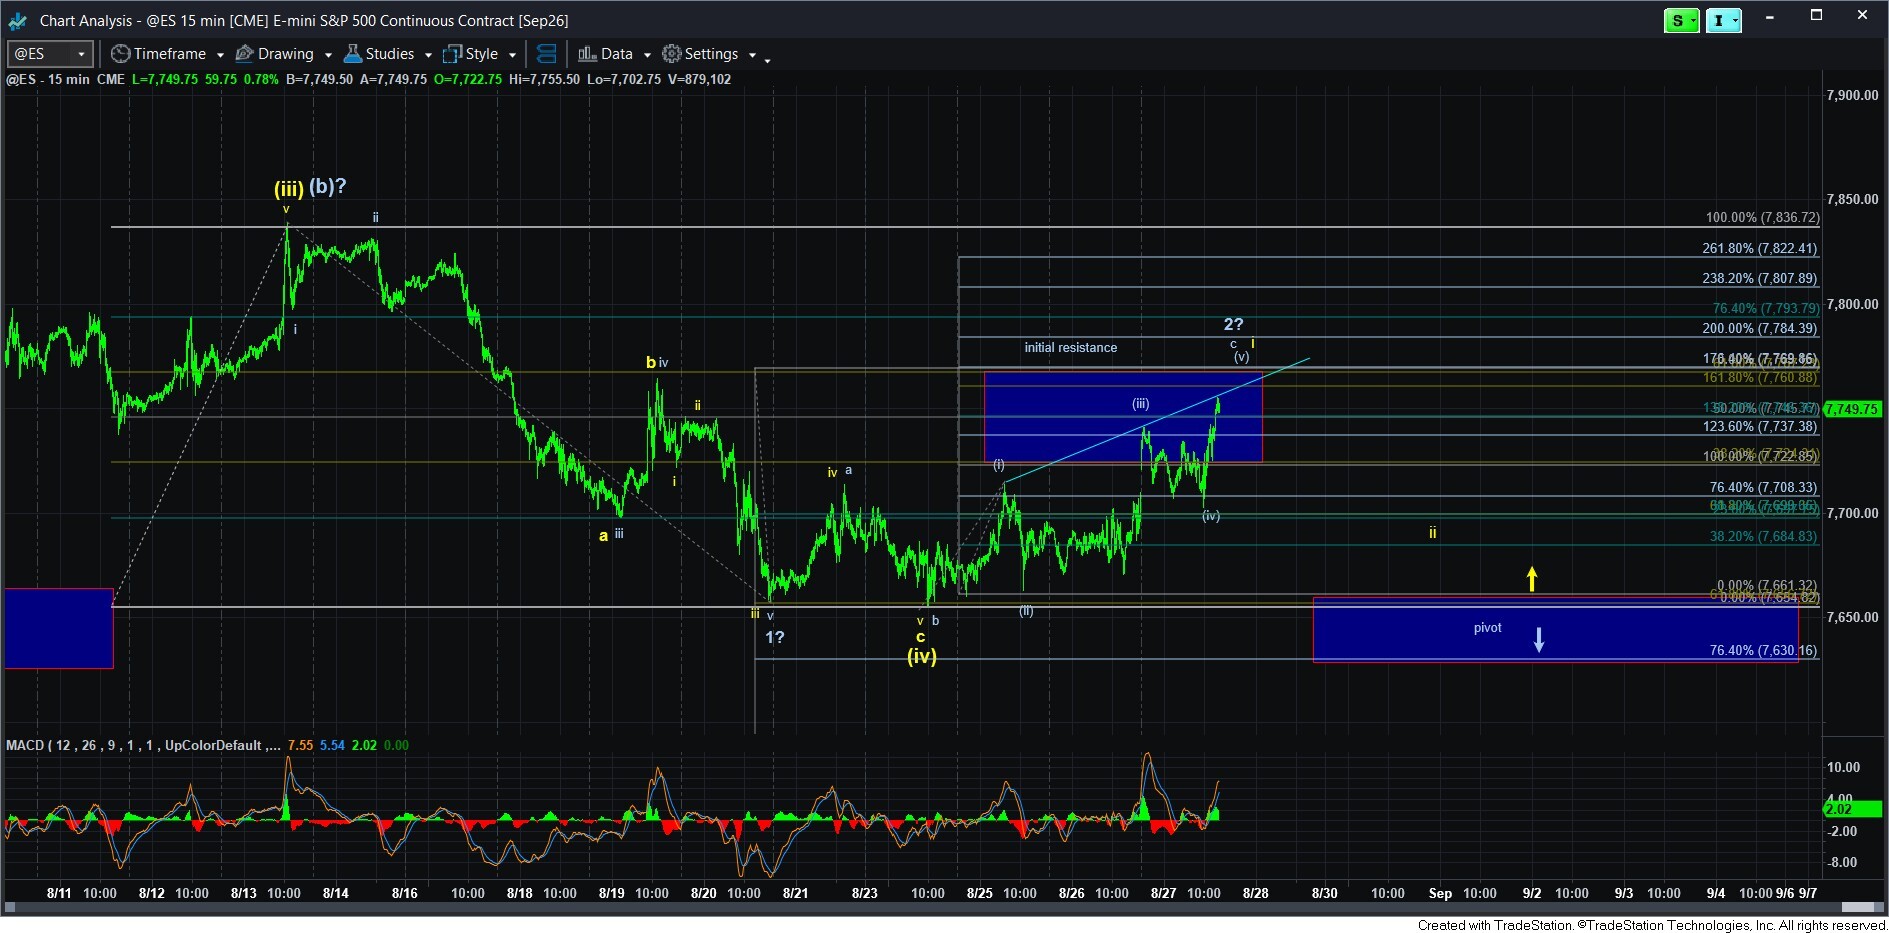Click the '(b)?' wave label
Screen dimensions: 1889x933
[x=328, y=186]
